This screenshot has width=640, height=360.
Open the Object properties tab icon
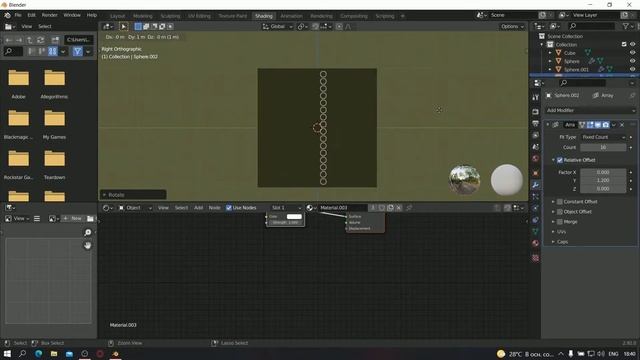click(536, 173)
